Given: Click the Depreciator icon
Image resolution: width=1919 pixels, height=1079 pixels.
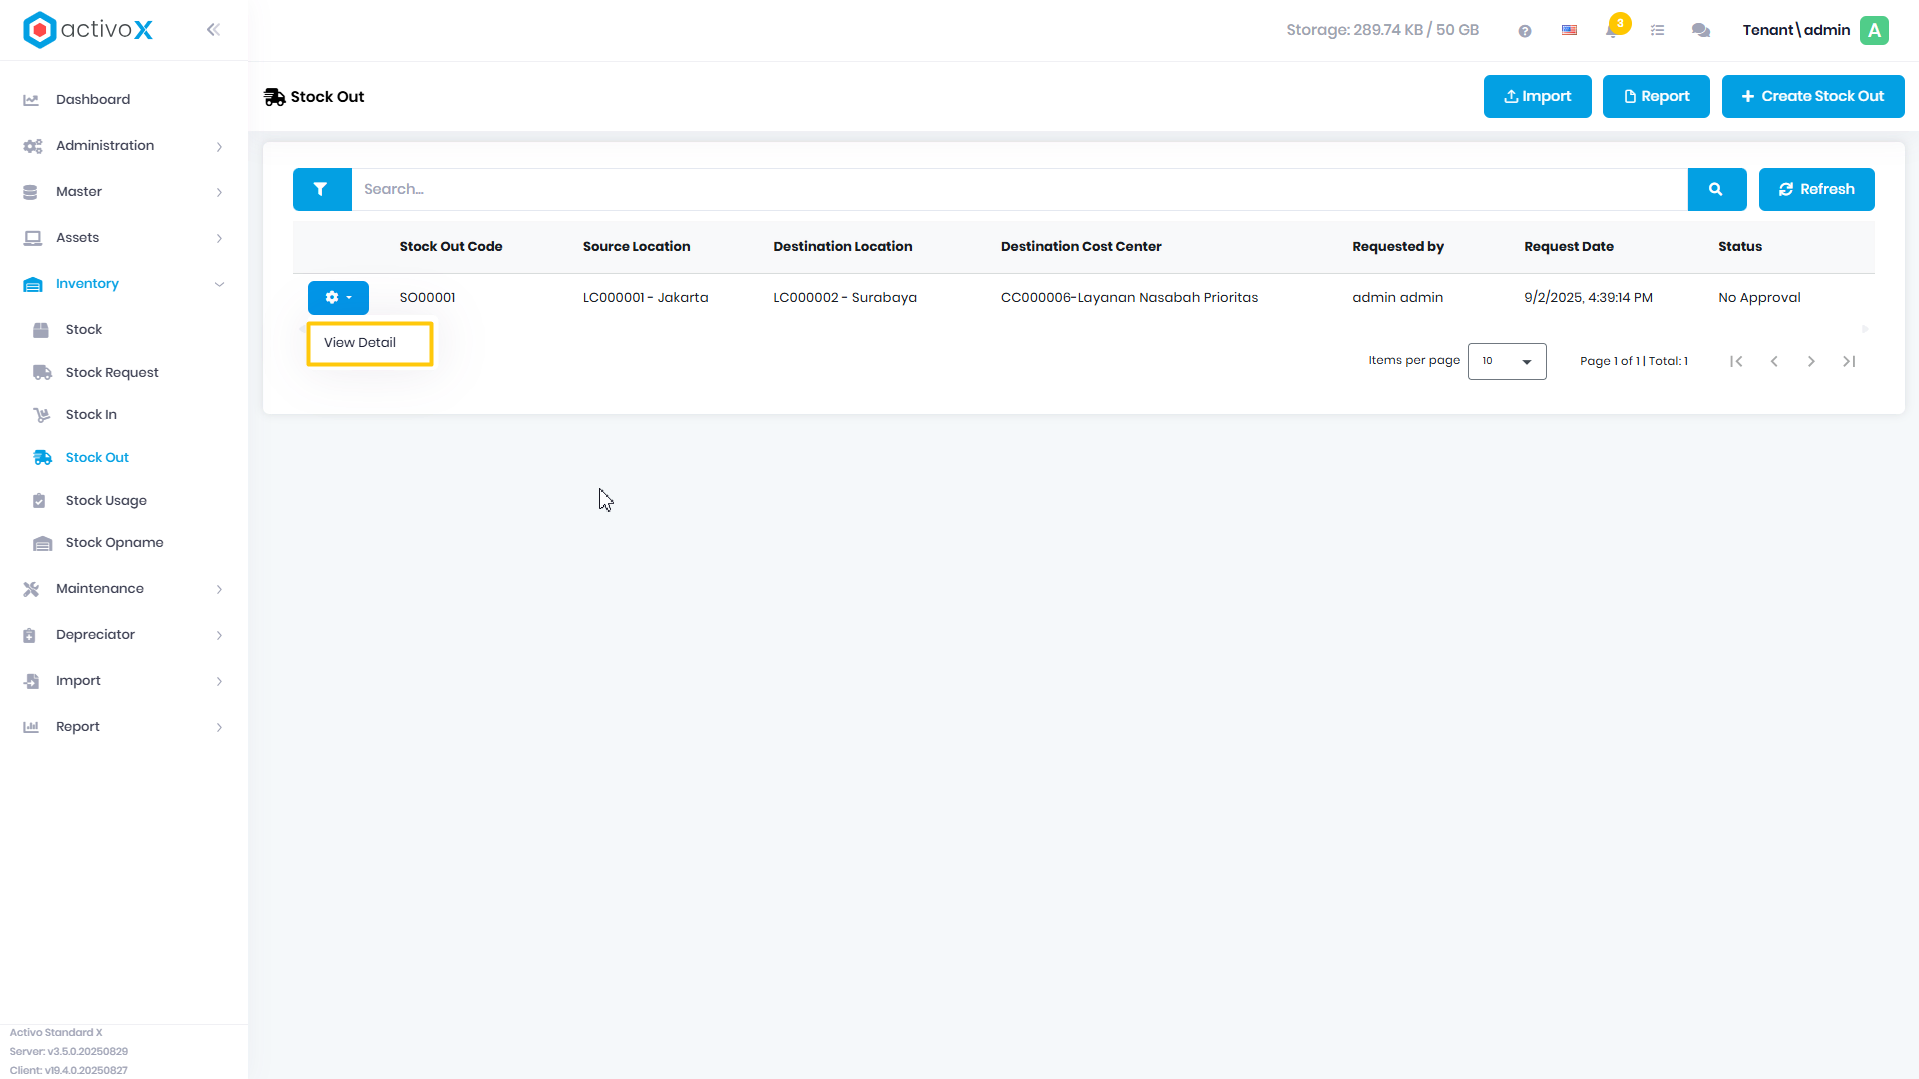Looking at the screenshot, I should pyautogui.click(x=30, y=635).
